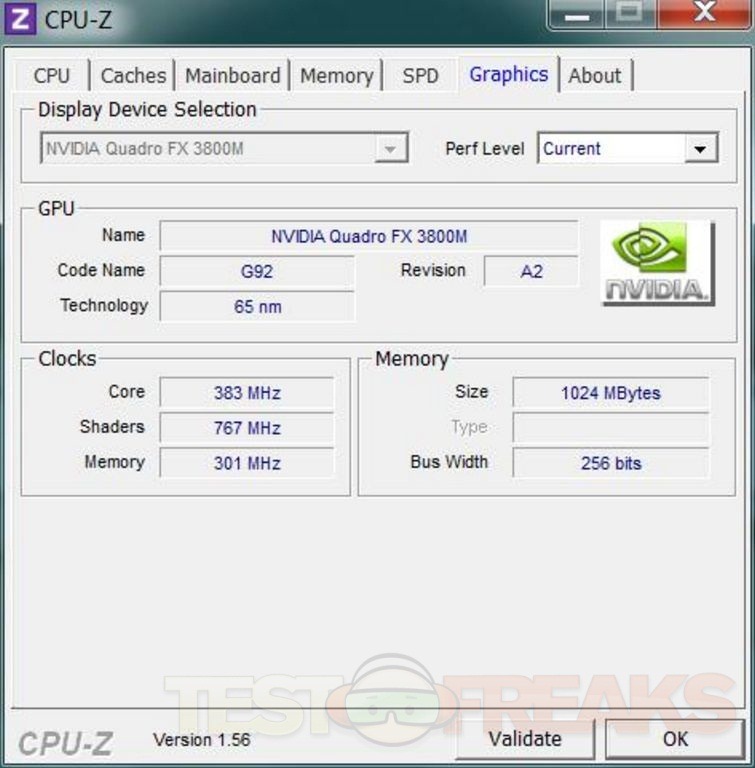Image resolution: width=755 pixels, height=768 pixels.
Task: Open the About tab
Action: (595, 76)
